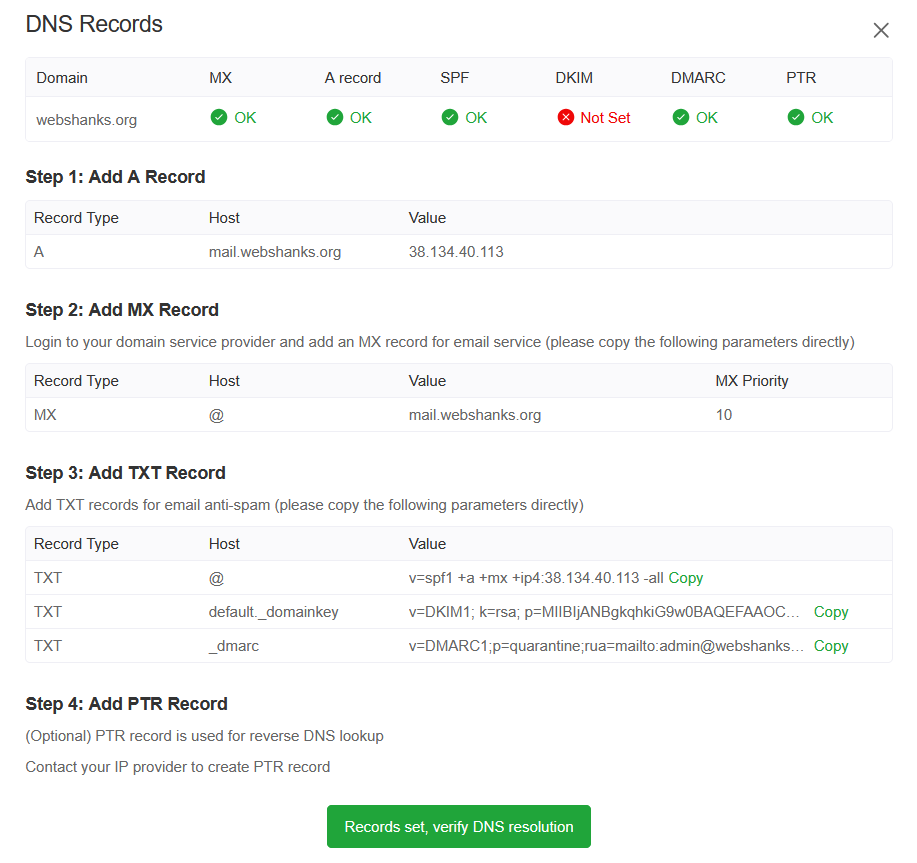Click the DKIM red Not Set icon
Image resolution: width=917 pixels, height=863 pixels.
tap(566, 118)
